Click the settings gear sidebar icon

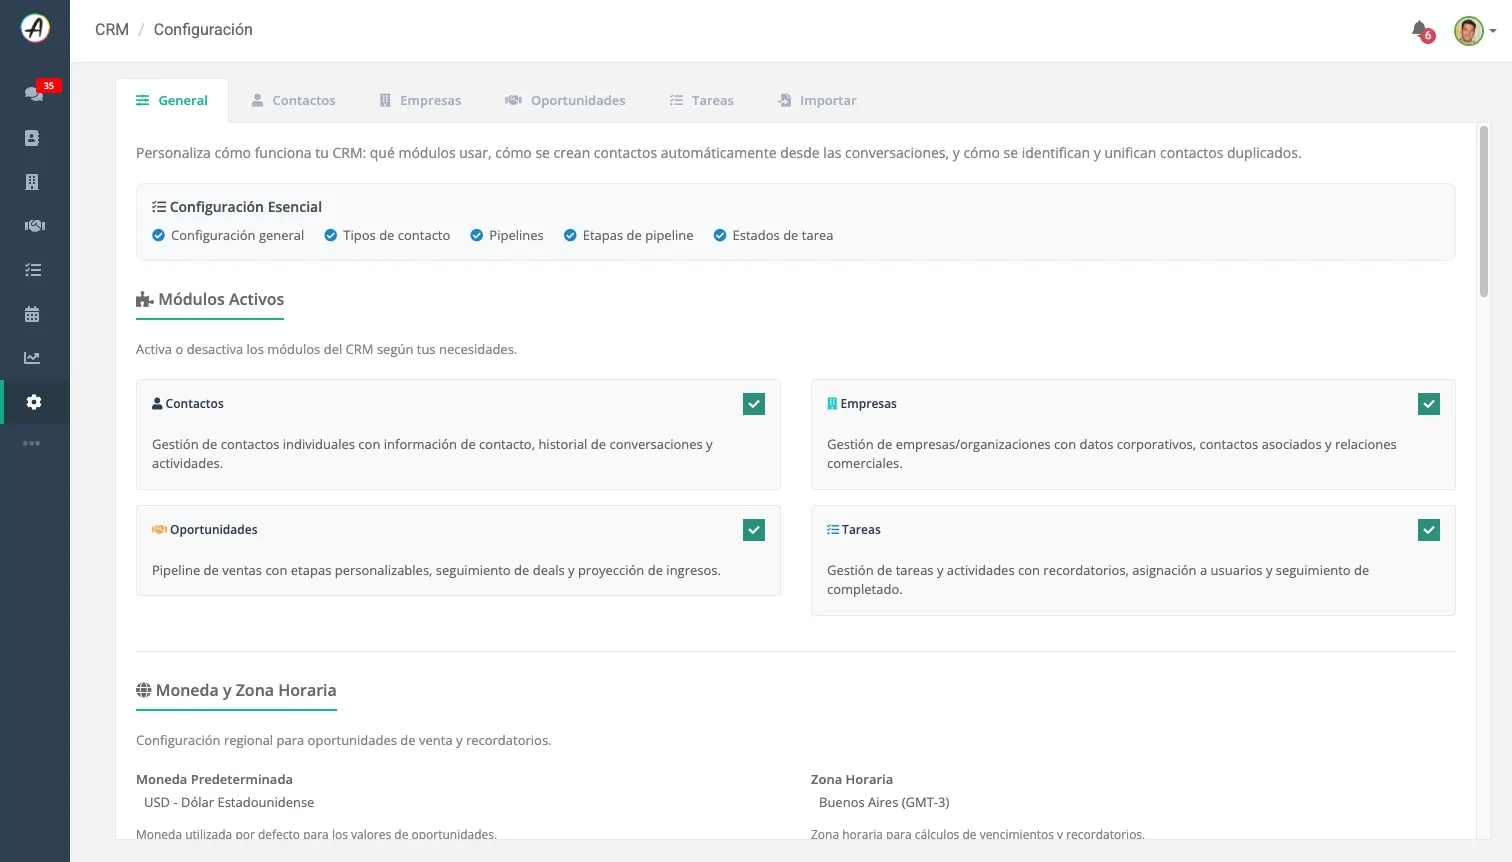[34, 402]
